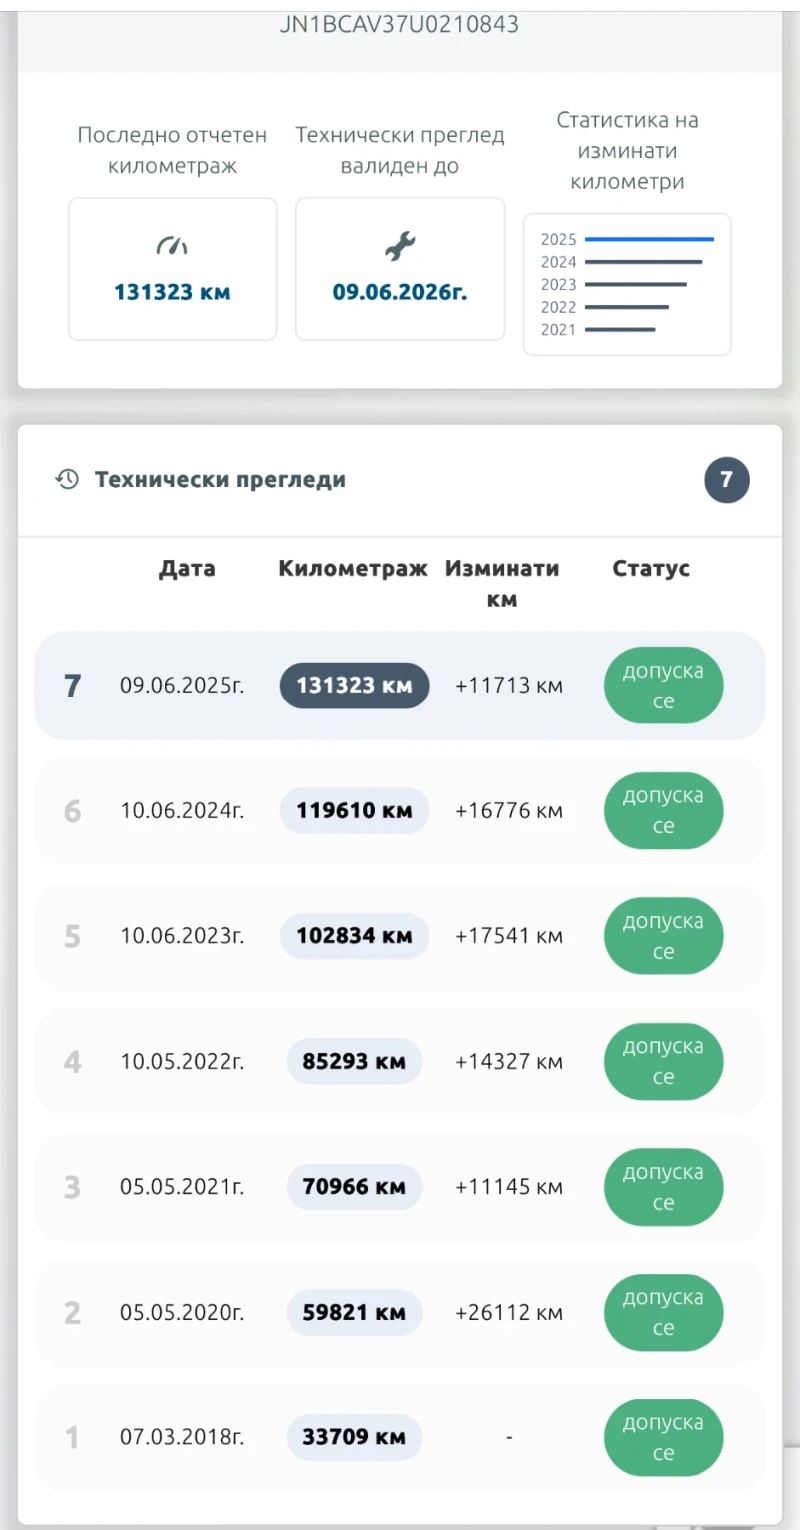
Task: Click the Дата column header
Action: (x=187, y=569)
